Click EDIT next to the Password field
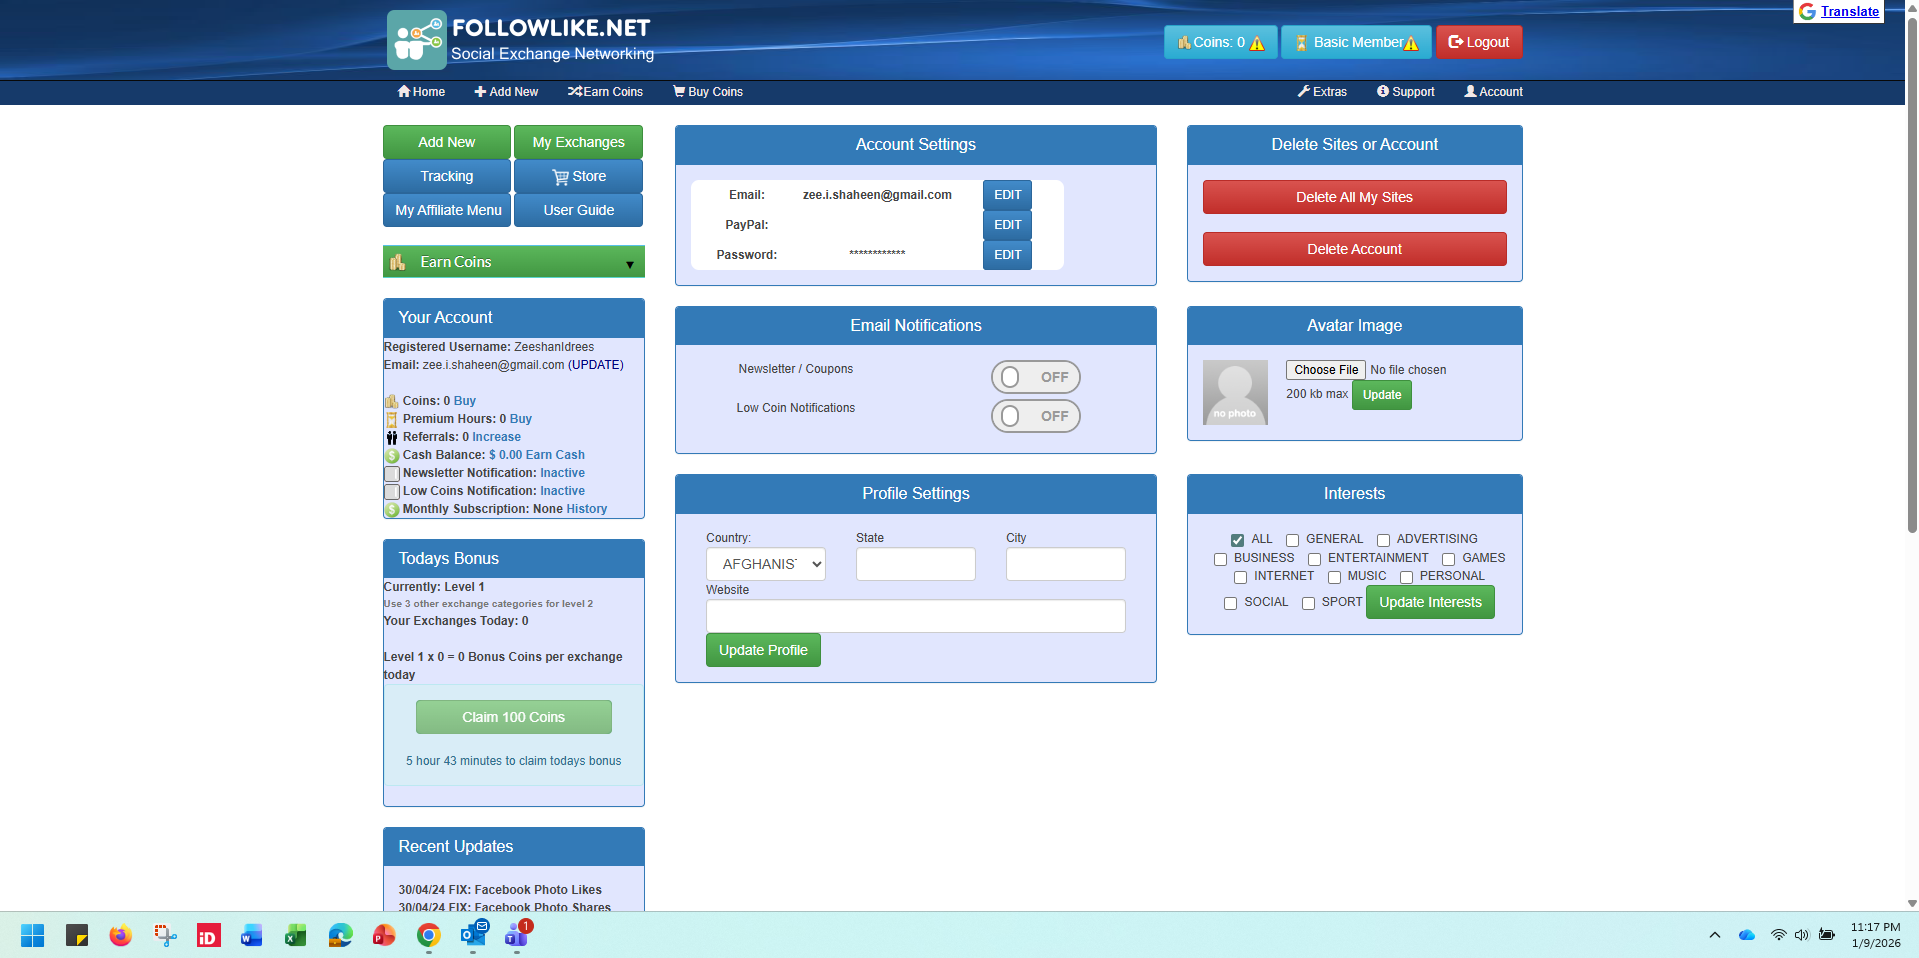This screenshot has height=958, width=1919. click(1007, 255)
